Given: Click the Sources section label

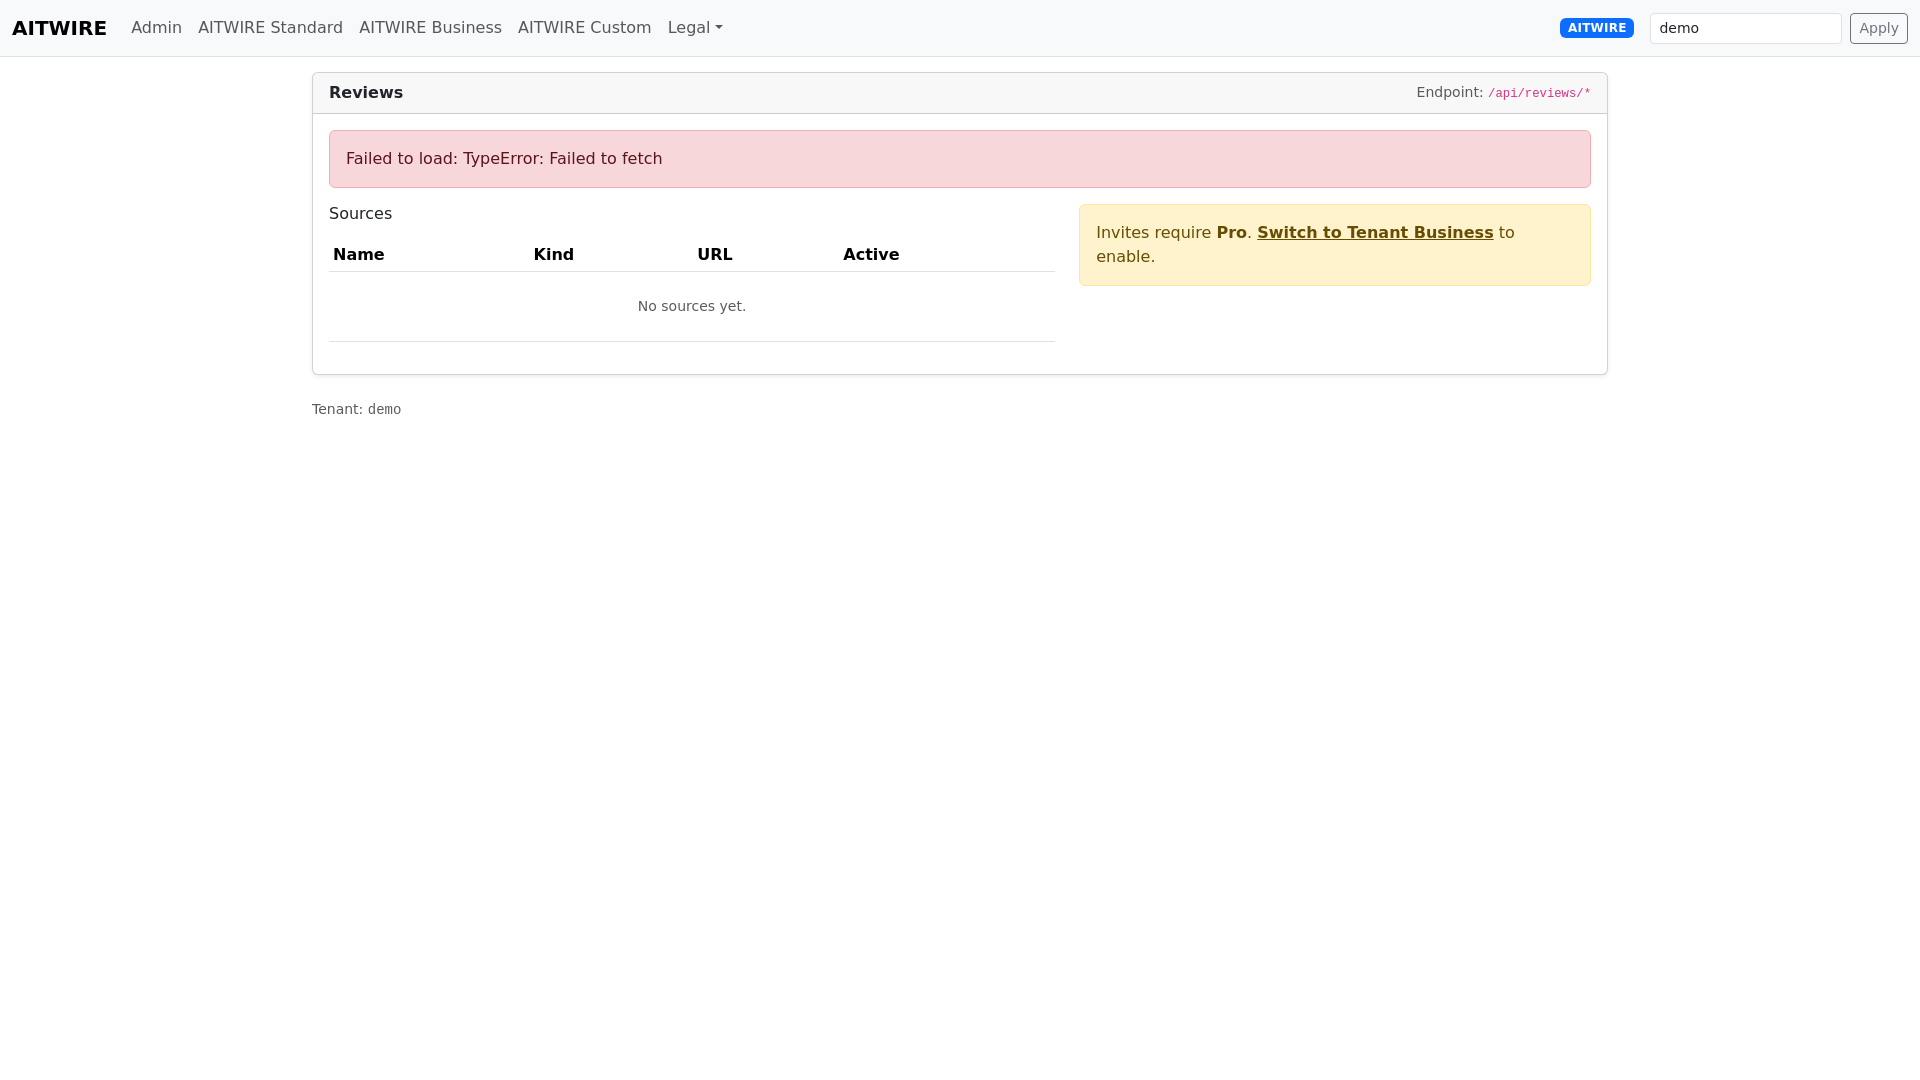Looking at the screenshot, I should point(360,213).
